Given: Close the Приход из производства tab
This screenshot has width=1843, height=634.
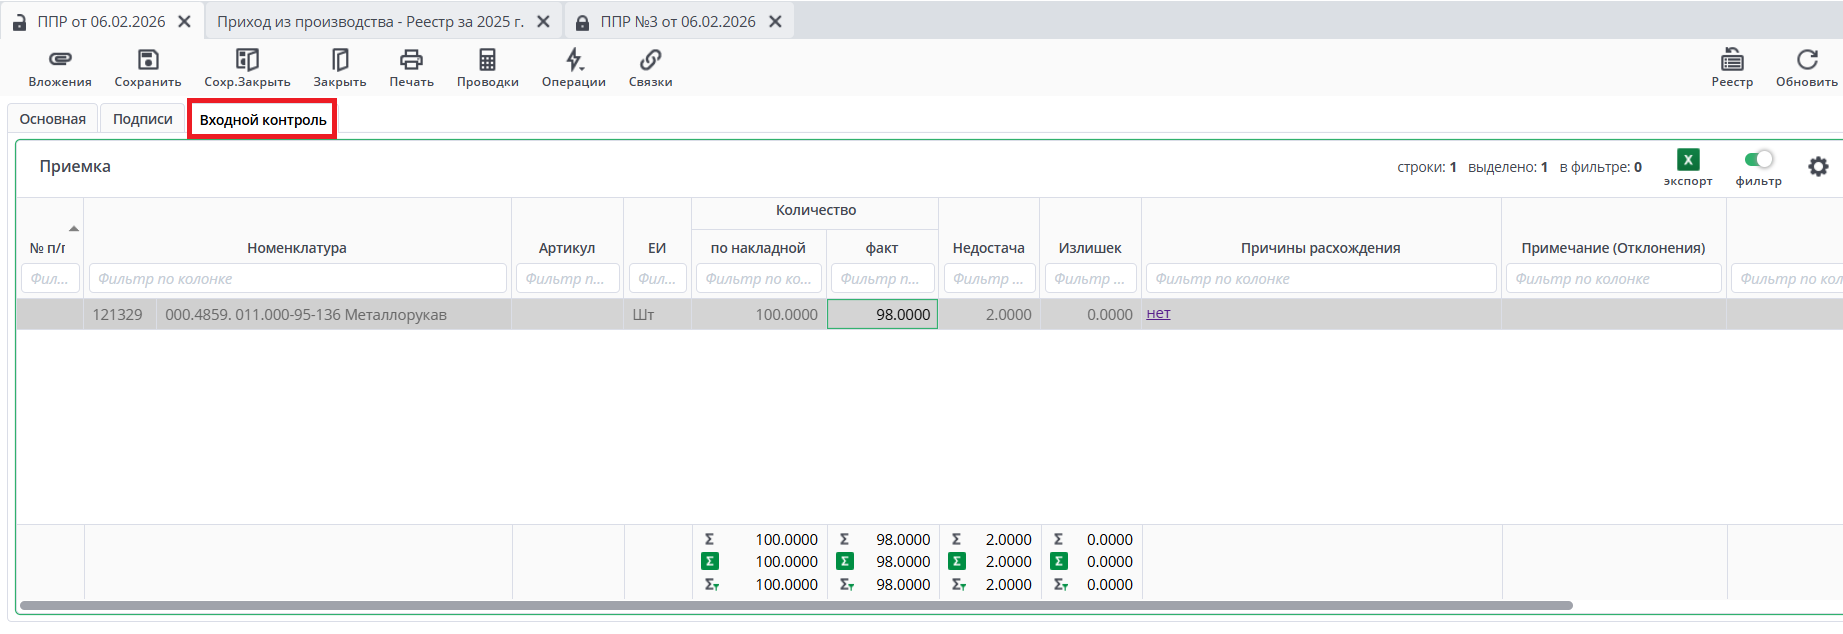Looking at the screenshot, I should pyautogui.click(x=543, y=22).
